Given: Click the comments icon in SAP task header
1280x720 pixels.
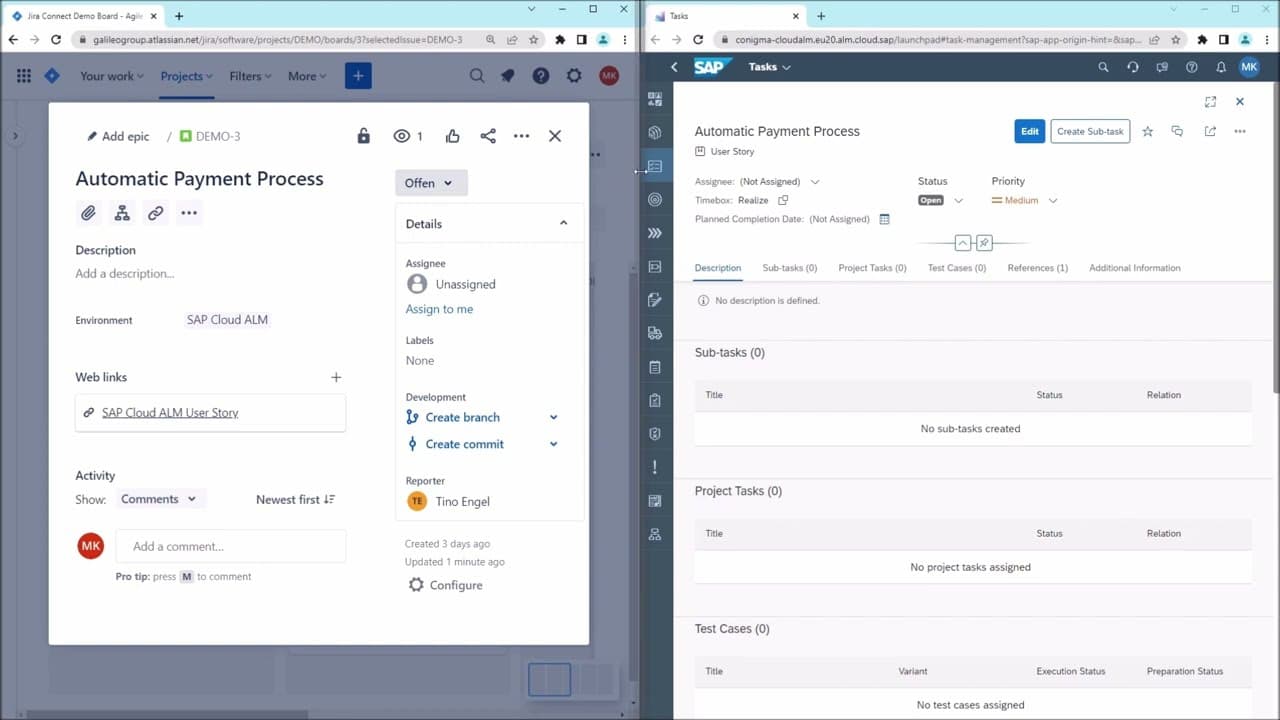Looking at the screenshot, I should click(1177, 131).
